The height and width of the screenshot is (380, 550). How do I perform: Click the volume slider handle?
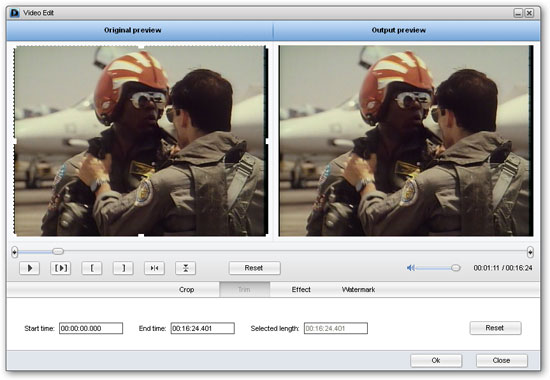coord(456,268)
